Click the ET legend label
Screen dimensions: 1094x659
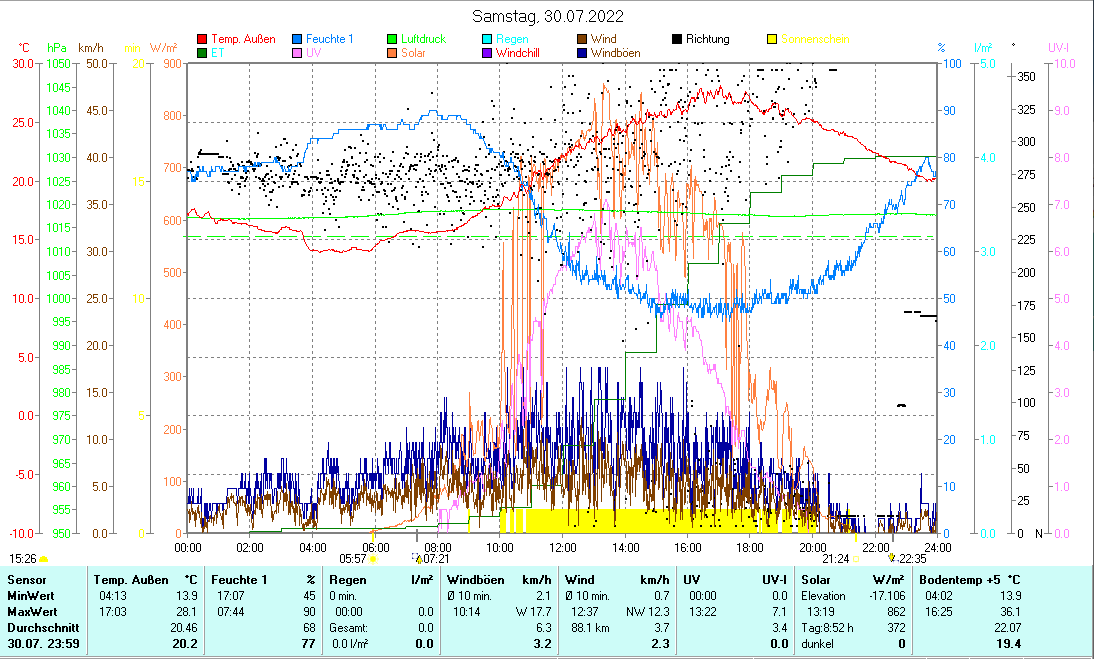[x=218, y=53]
